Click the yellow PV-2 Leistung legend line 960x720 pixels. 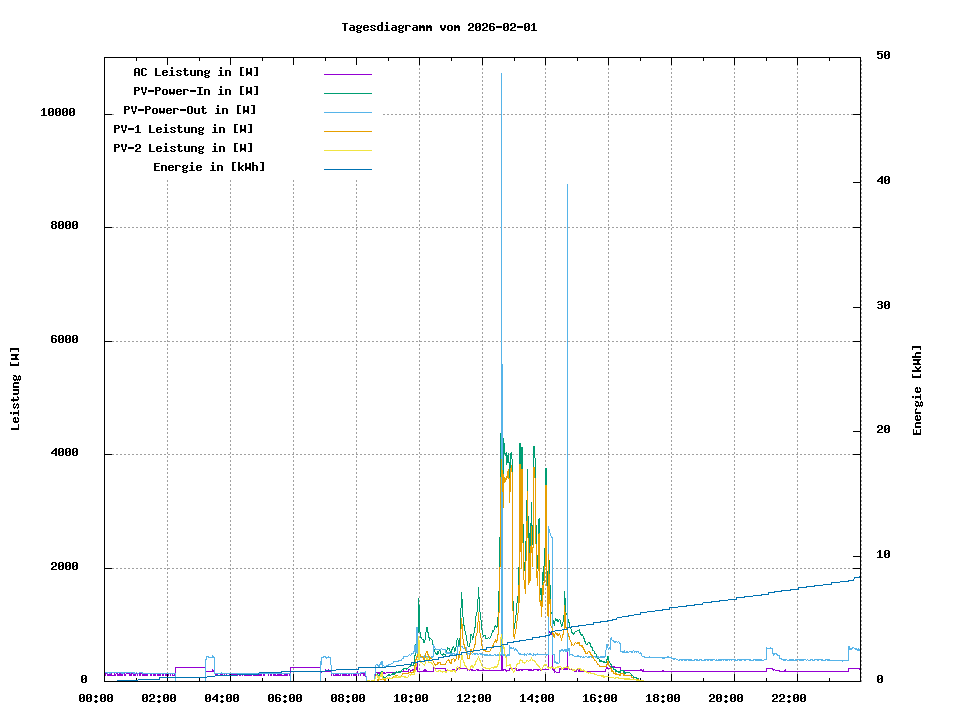click(x=347, y=150)
